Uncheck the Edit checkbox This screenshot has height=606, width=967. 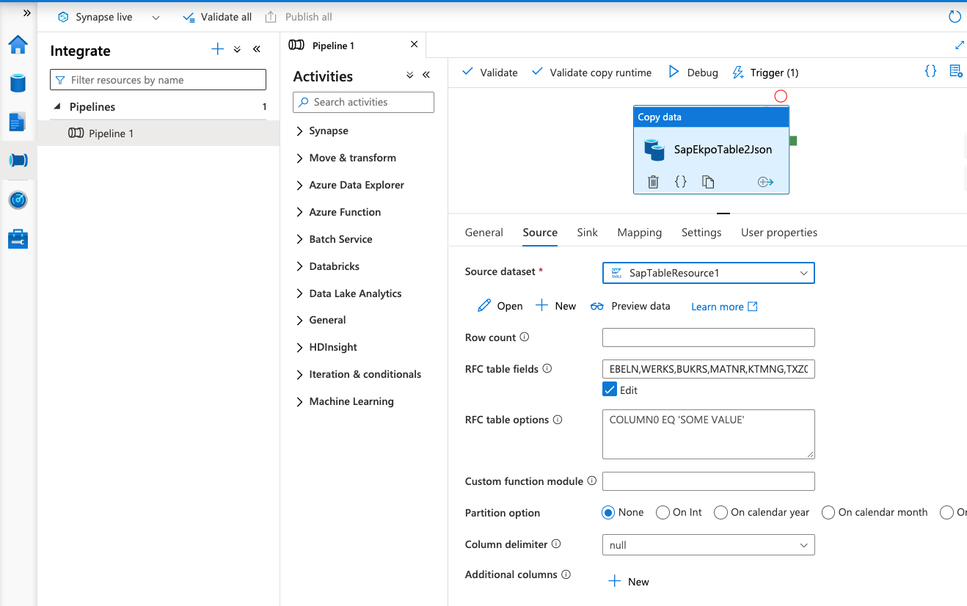[x=609, y=390]
